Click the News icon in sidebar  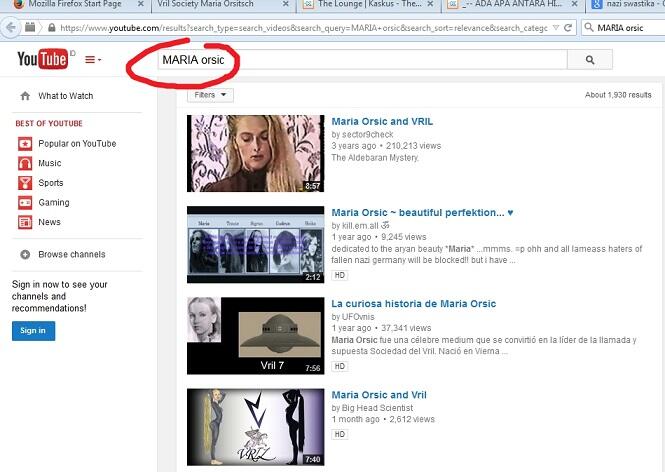25,222
